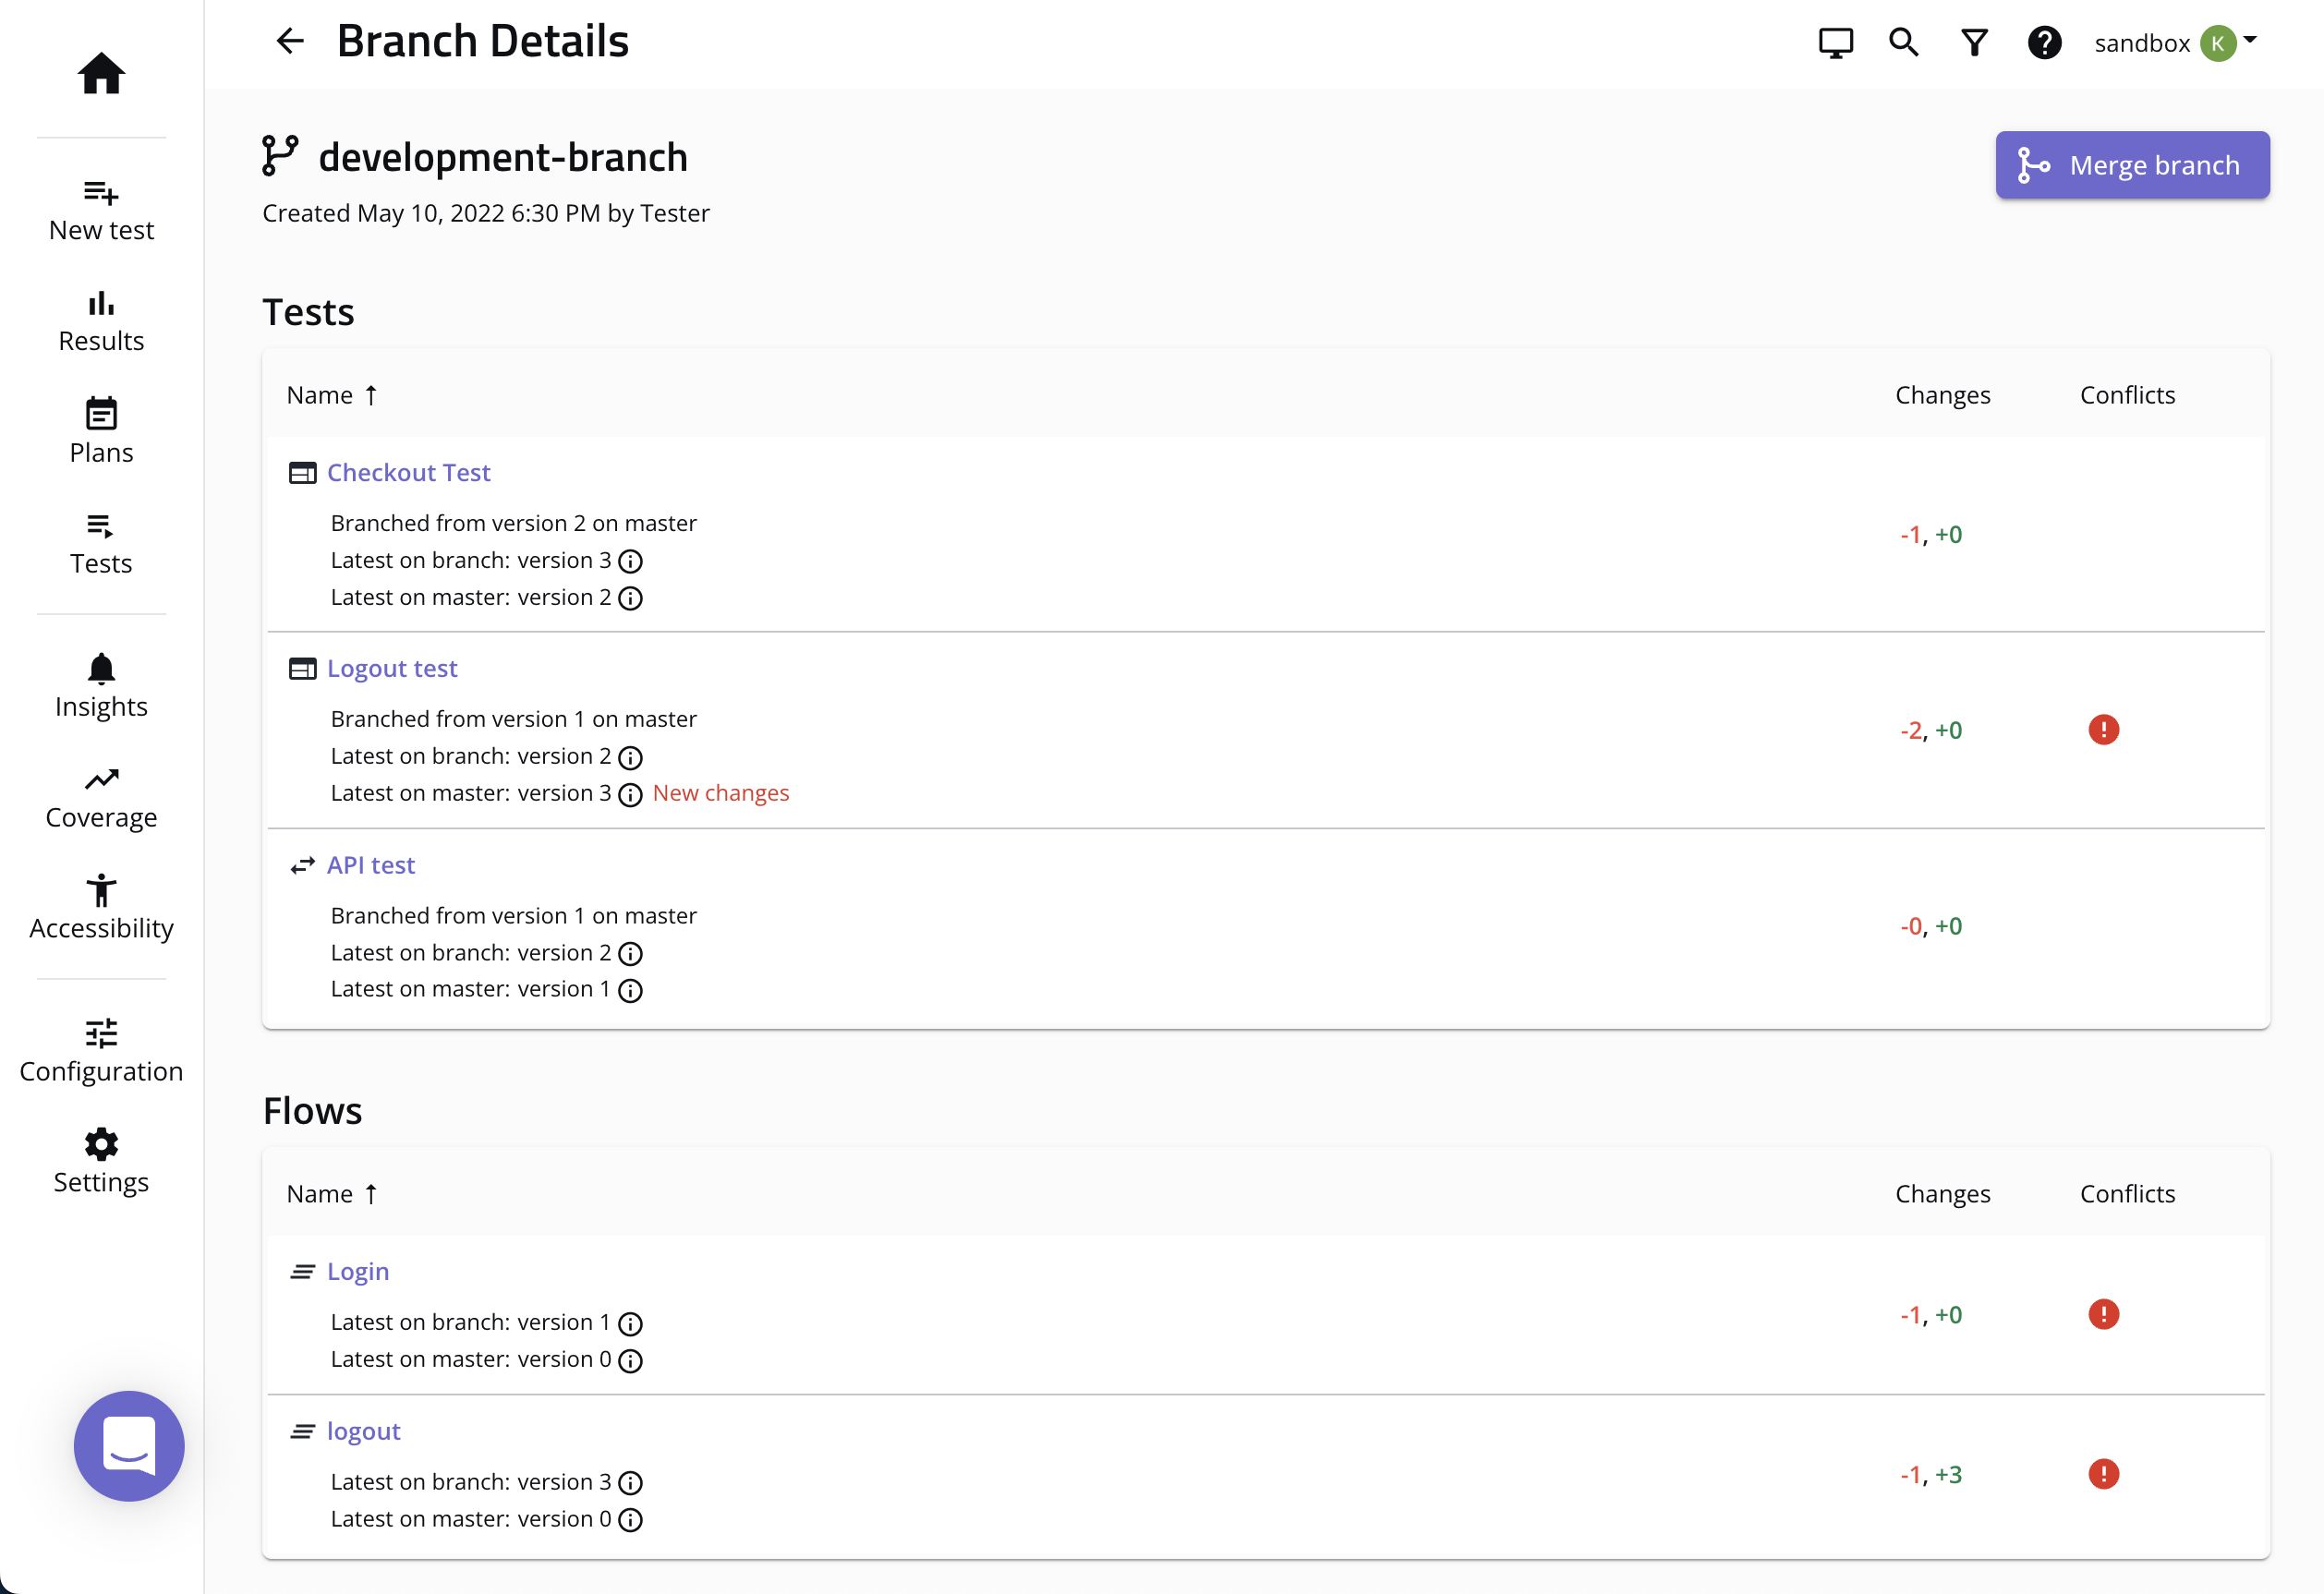Click the Merge branch button

2132,165
